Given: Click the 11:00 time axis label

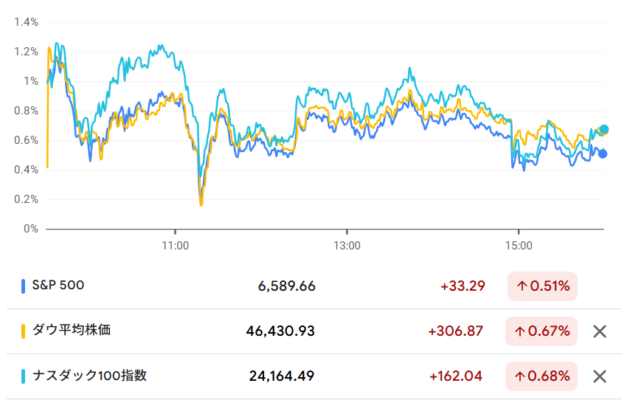Looking at the screenshot, I should coord(175,245).
